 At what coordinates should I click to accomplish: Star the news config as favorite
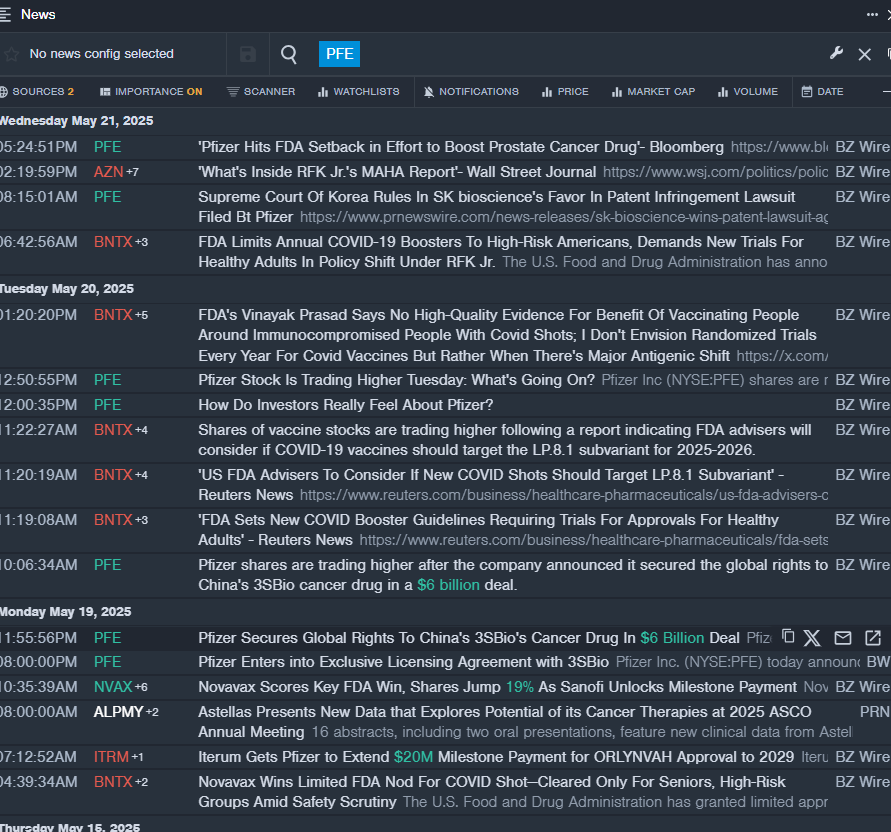click(x=11, y=54)
